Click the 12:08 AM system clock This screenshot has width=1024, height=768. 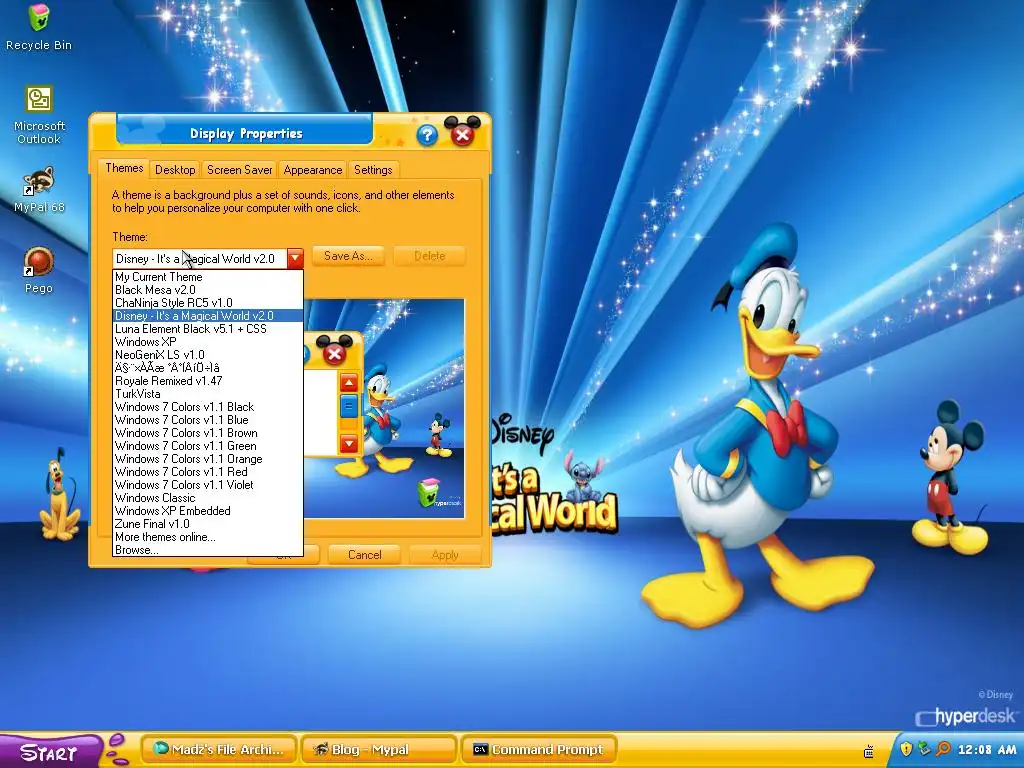[989, 750]
